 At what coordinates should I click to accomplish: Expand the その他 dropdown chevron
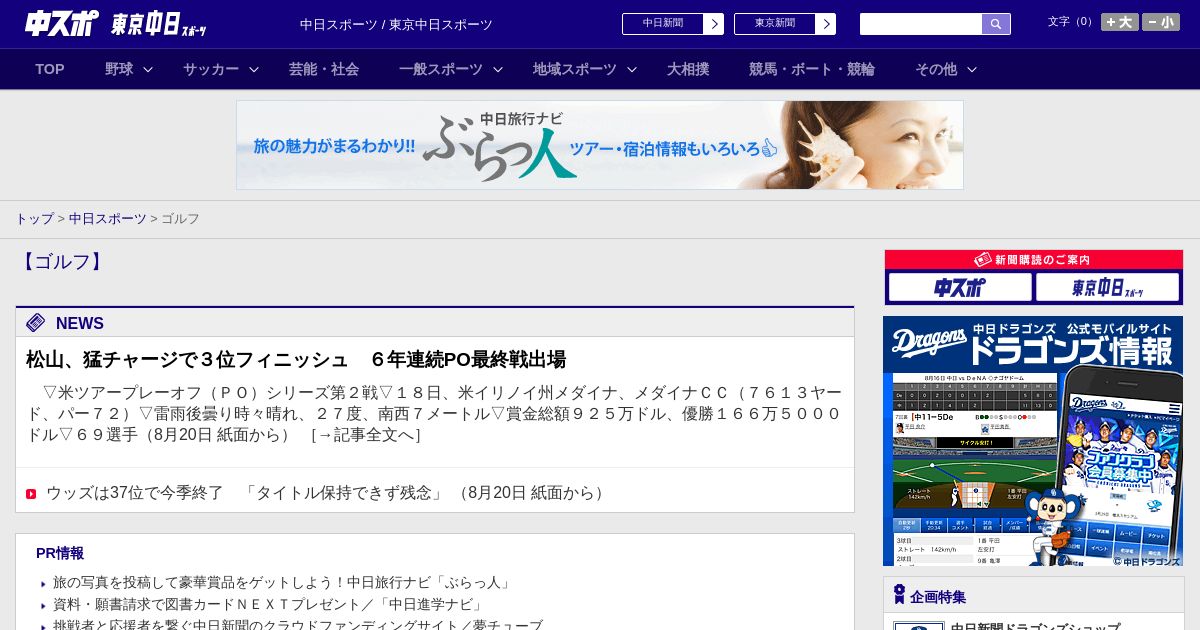coord(972,69)
